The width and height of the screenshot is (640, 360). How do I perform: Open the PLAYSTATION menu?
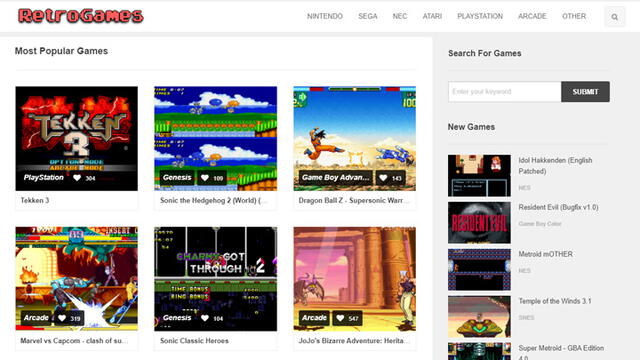click(480, 16)
